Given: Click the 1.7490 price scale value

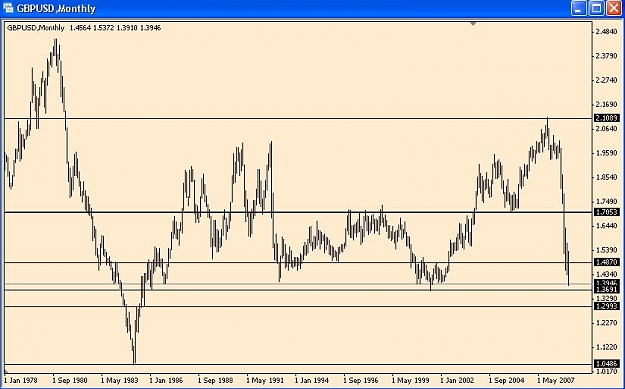Looking at the screenshot, I should coord(606,202).
